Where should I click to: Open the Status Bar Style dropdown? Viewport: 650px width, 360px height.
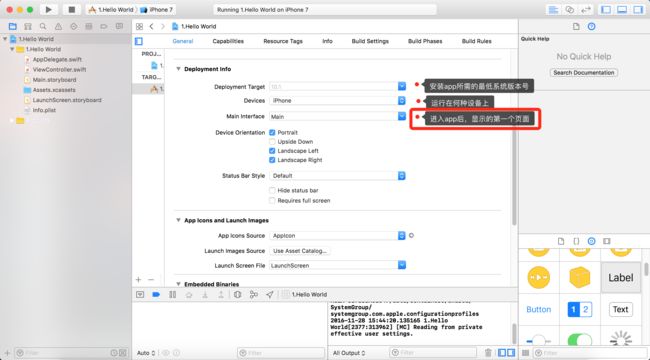(402, 176)
